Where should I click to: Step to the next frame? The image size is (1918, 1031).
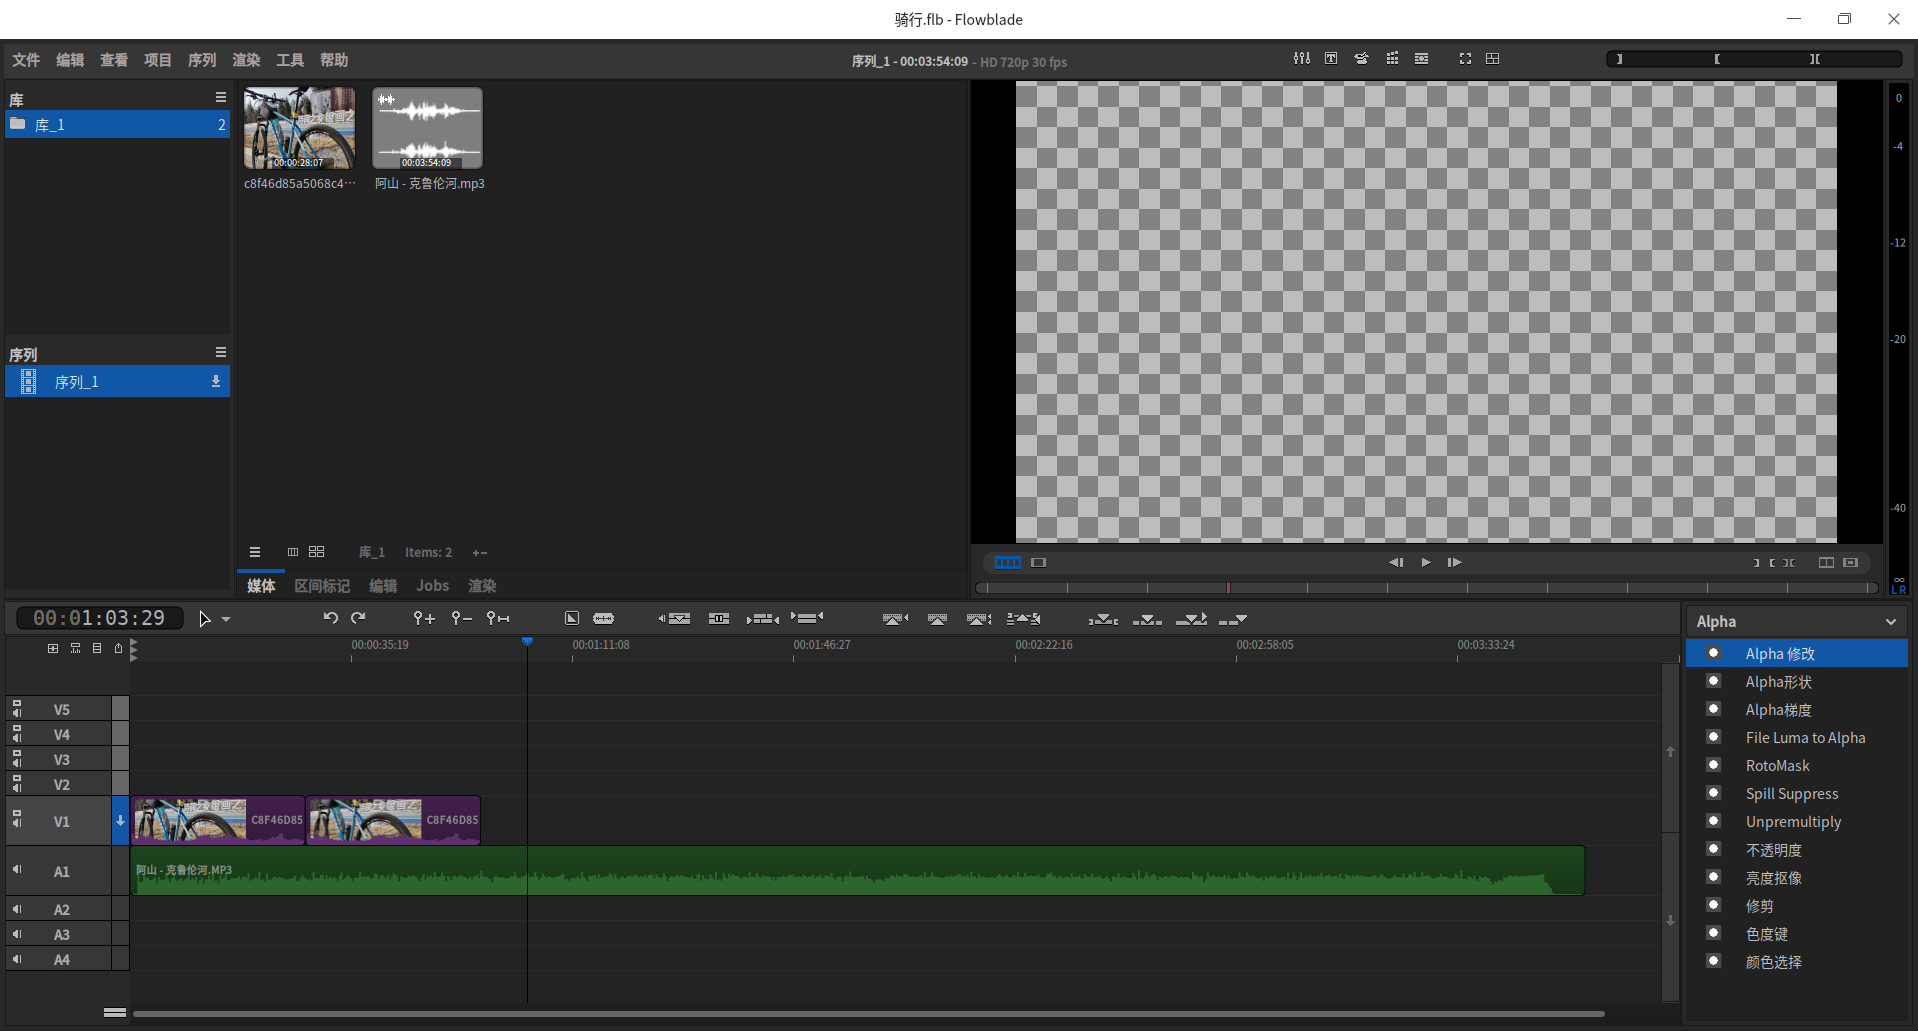click(x=1455, y=562)
